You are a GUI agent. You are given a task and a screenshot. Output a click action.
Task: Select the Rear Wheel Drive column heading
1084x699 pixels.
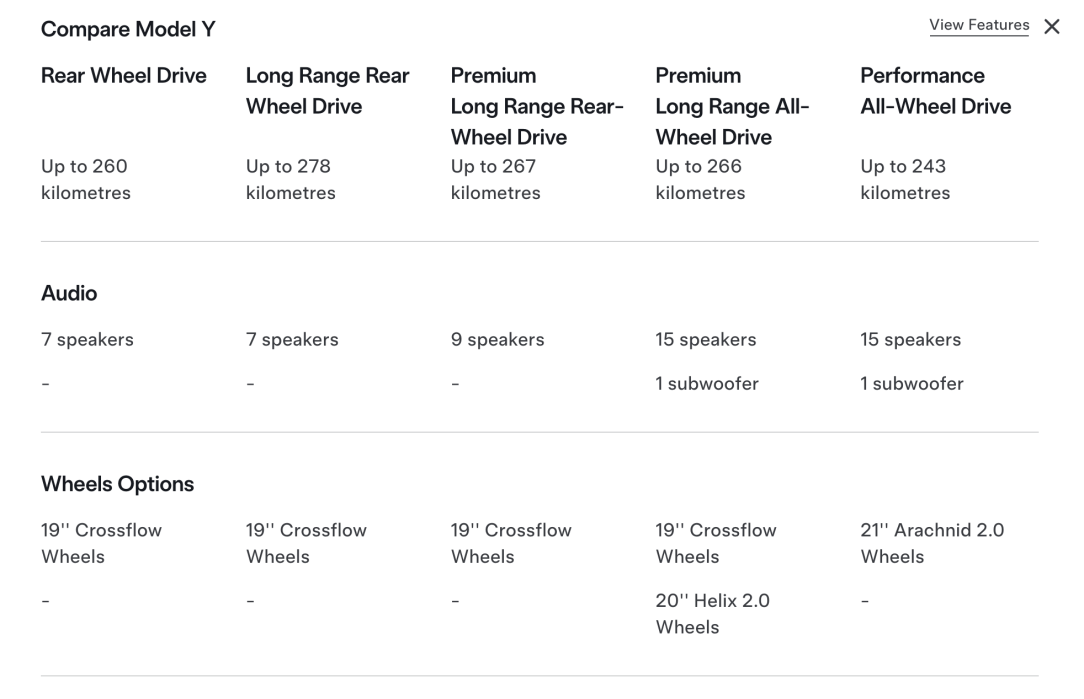pyautogui.click(x=124, y=75)
